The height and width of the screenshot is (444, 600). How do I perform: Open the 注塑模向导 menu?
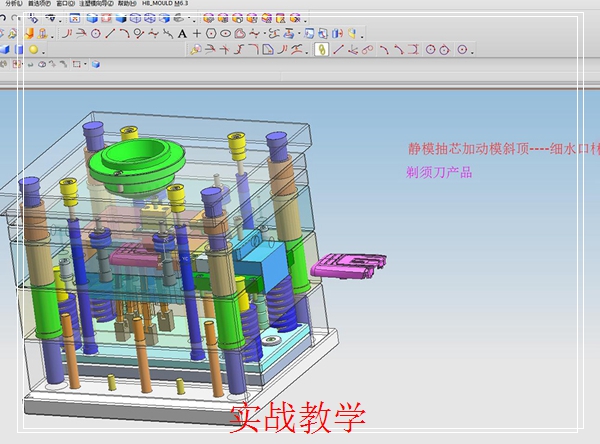click(x=95, y=4)
